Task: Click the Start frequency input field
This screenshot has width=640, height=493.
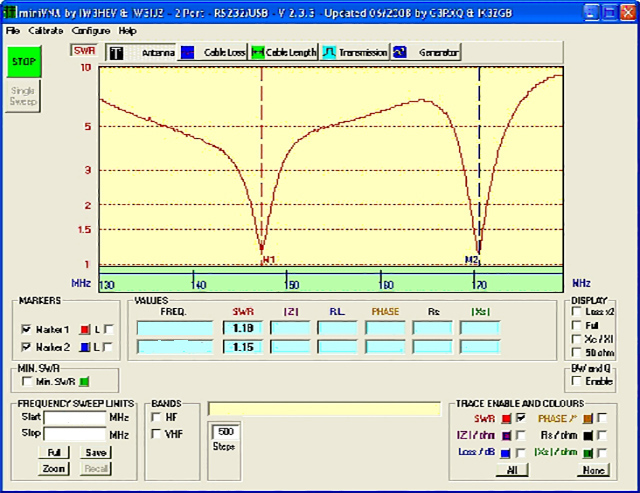Action: 75,418
